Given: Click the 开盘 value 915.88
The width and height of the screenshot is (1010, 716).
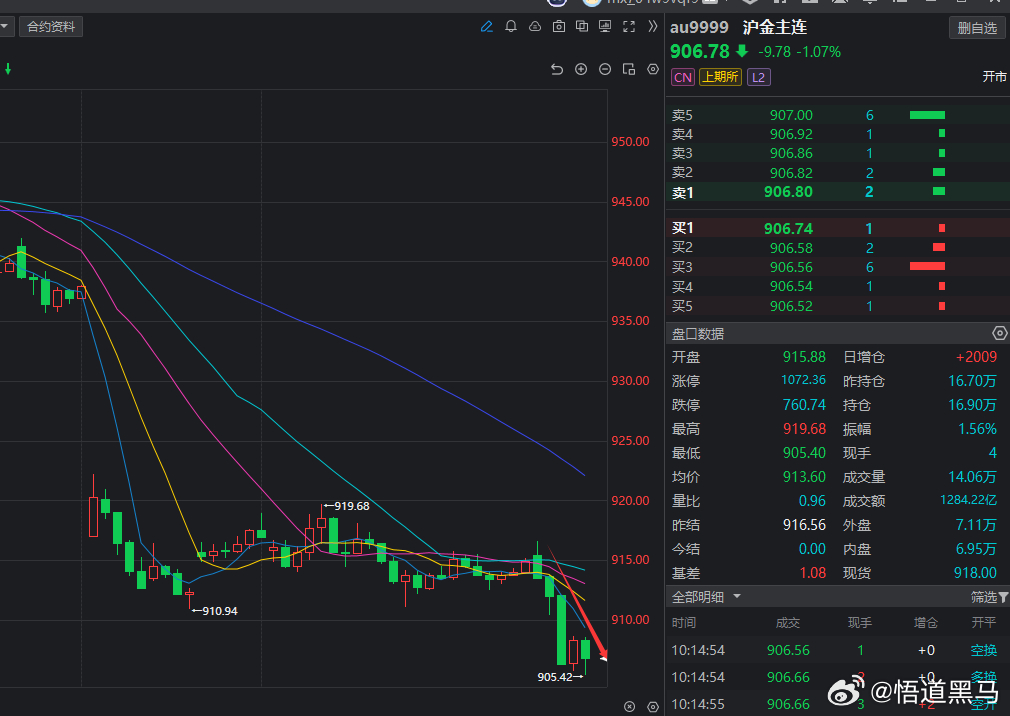Looking at the screenshot, I should [804, 357].
